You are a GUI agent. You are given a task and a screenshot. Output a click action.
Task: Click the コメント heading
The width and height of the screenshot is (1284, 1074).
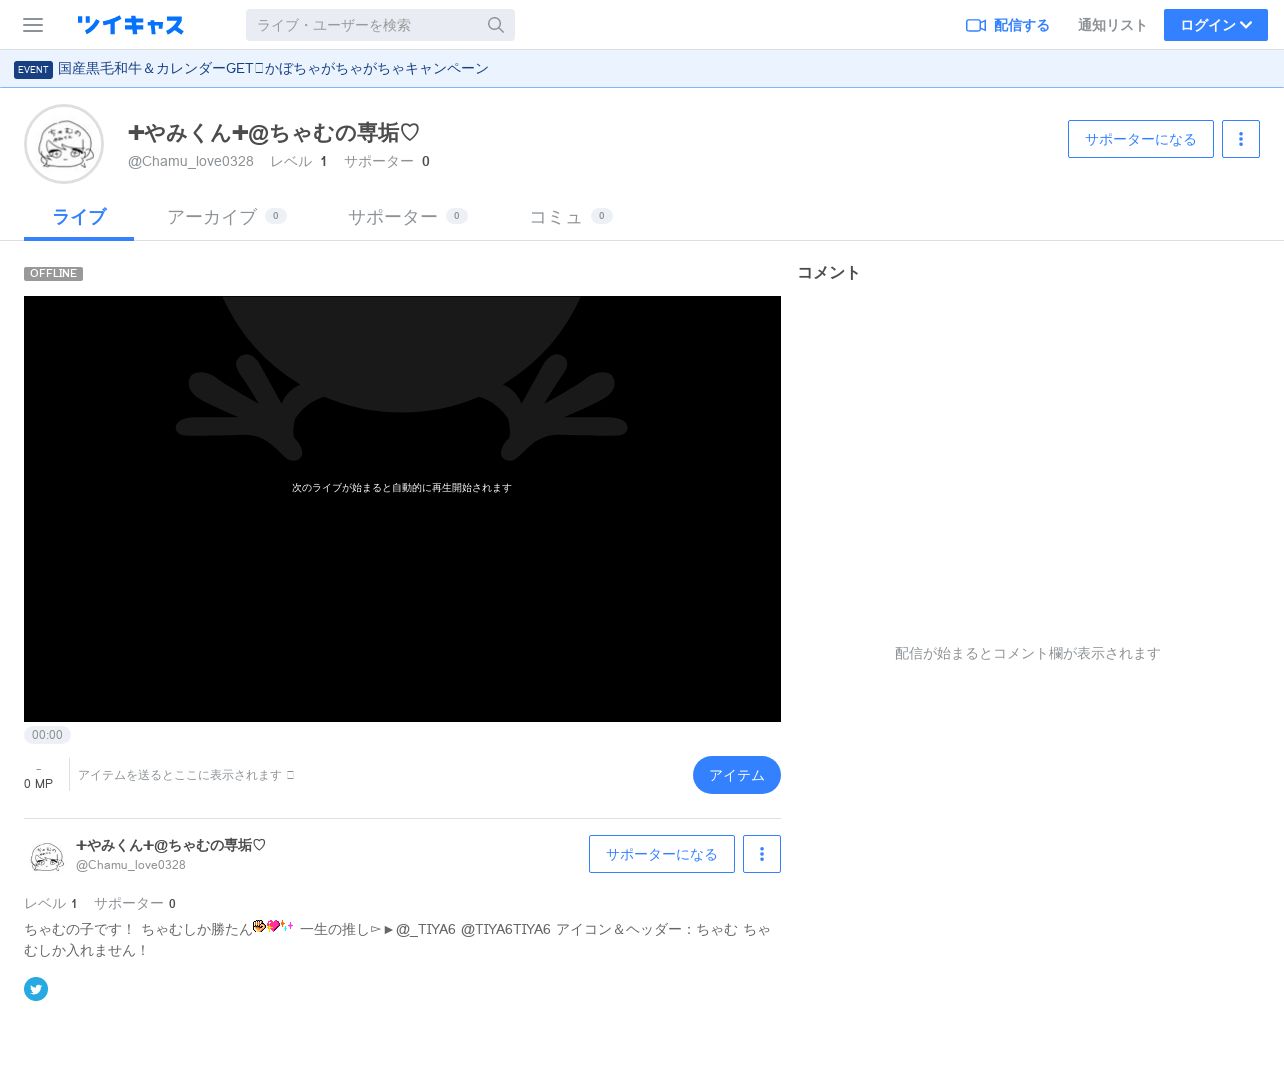[x=829, y=272]
